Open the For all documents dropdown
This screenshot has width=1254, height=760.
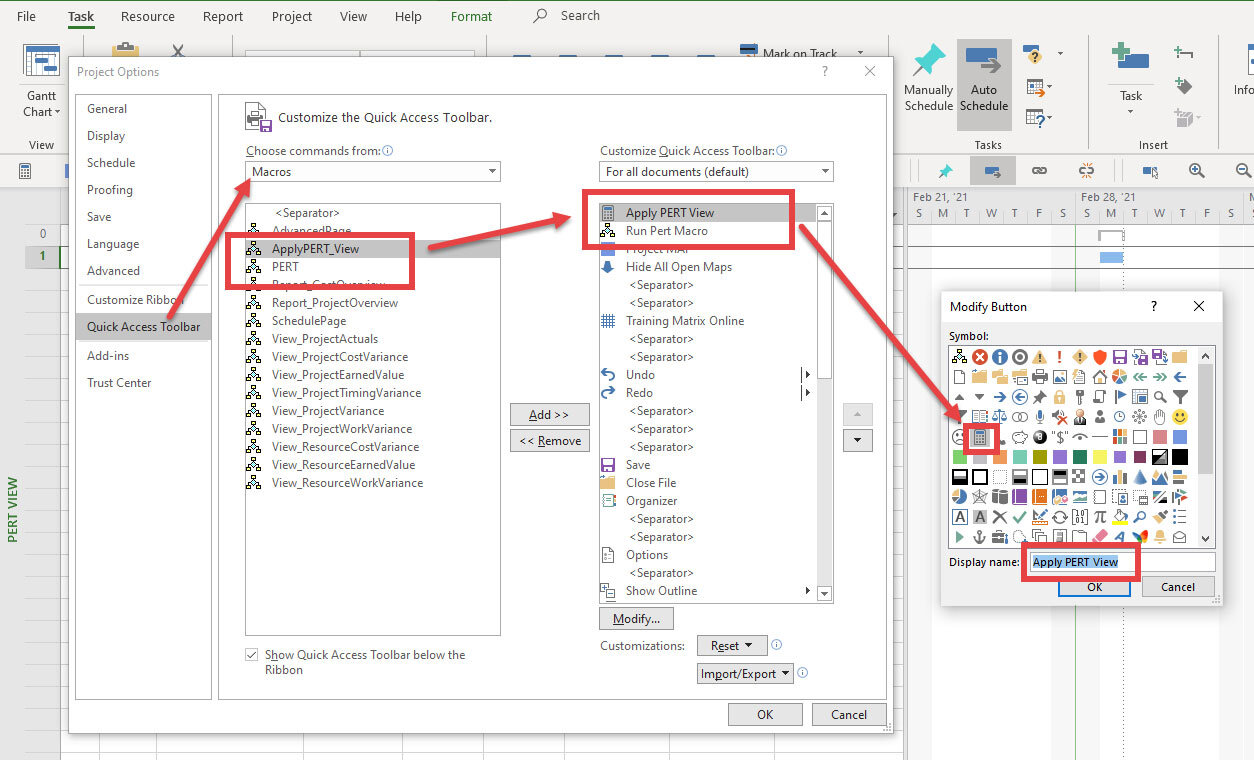coord(716,172)
